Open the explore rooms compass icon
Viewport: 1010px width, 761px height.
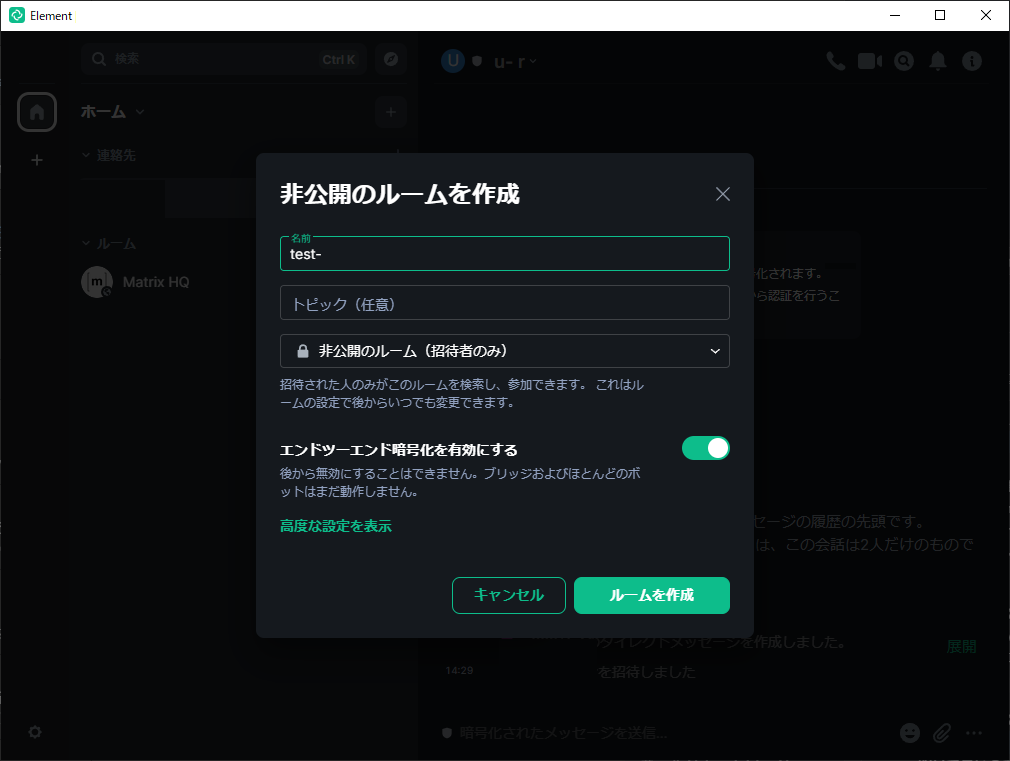(x=390, y=59)
